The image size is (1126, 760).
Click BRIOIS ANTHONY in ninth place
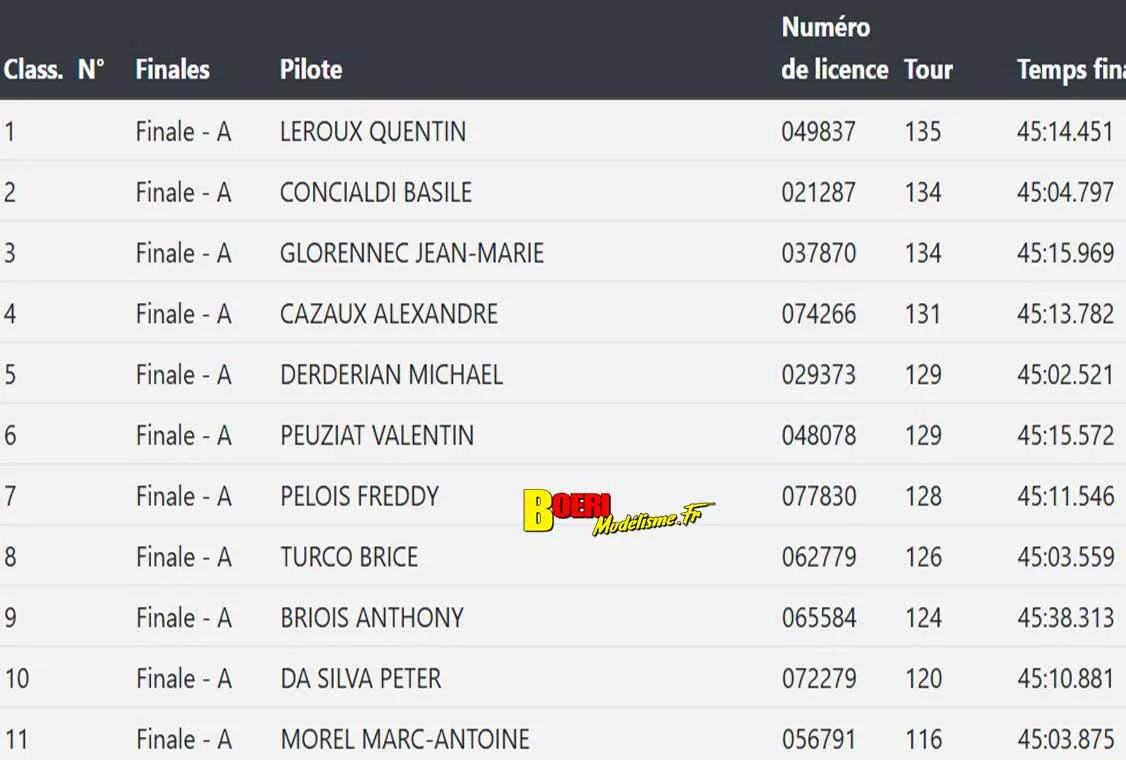372,618
